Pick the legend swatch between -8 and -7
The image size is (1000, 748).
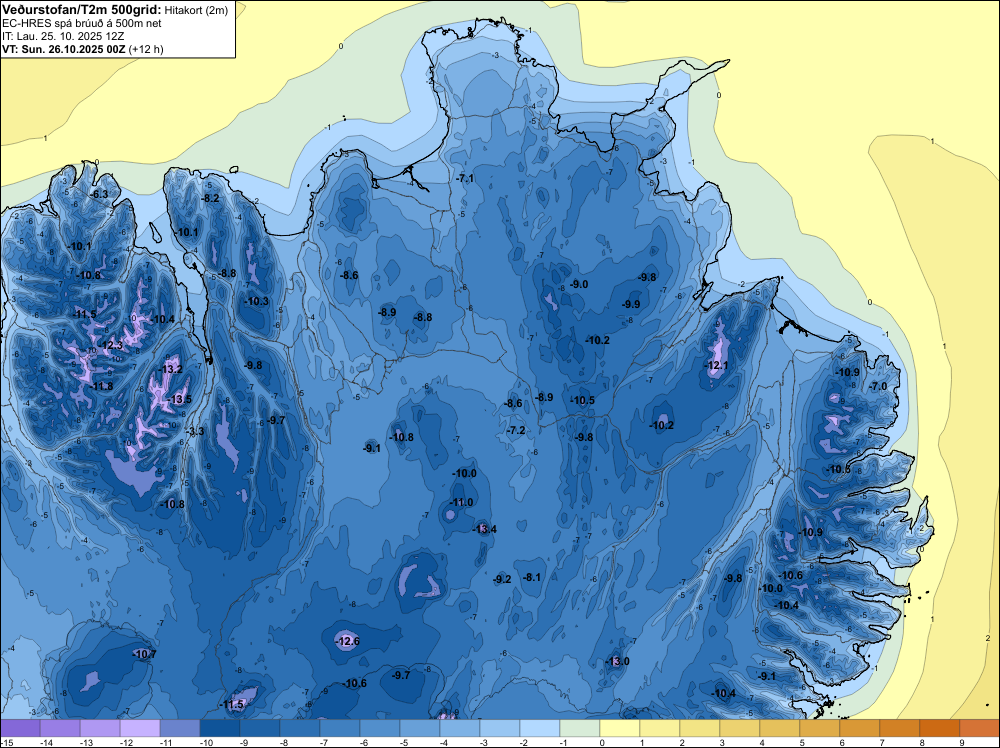tap(300, 728)
